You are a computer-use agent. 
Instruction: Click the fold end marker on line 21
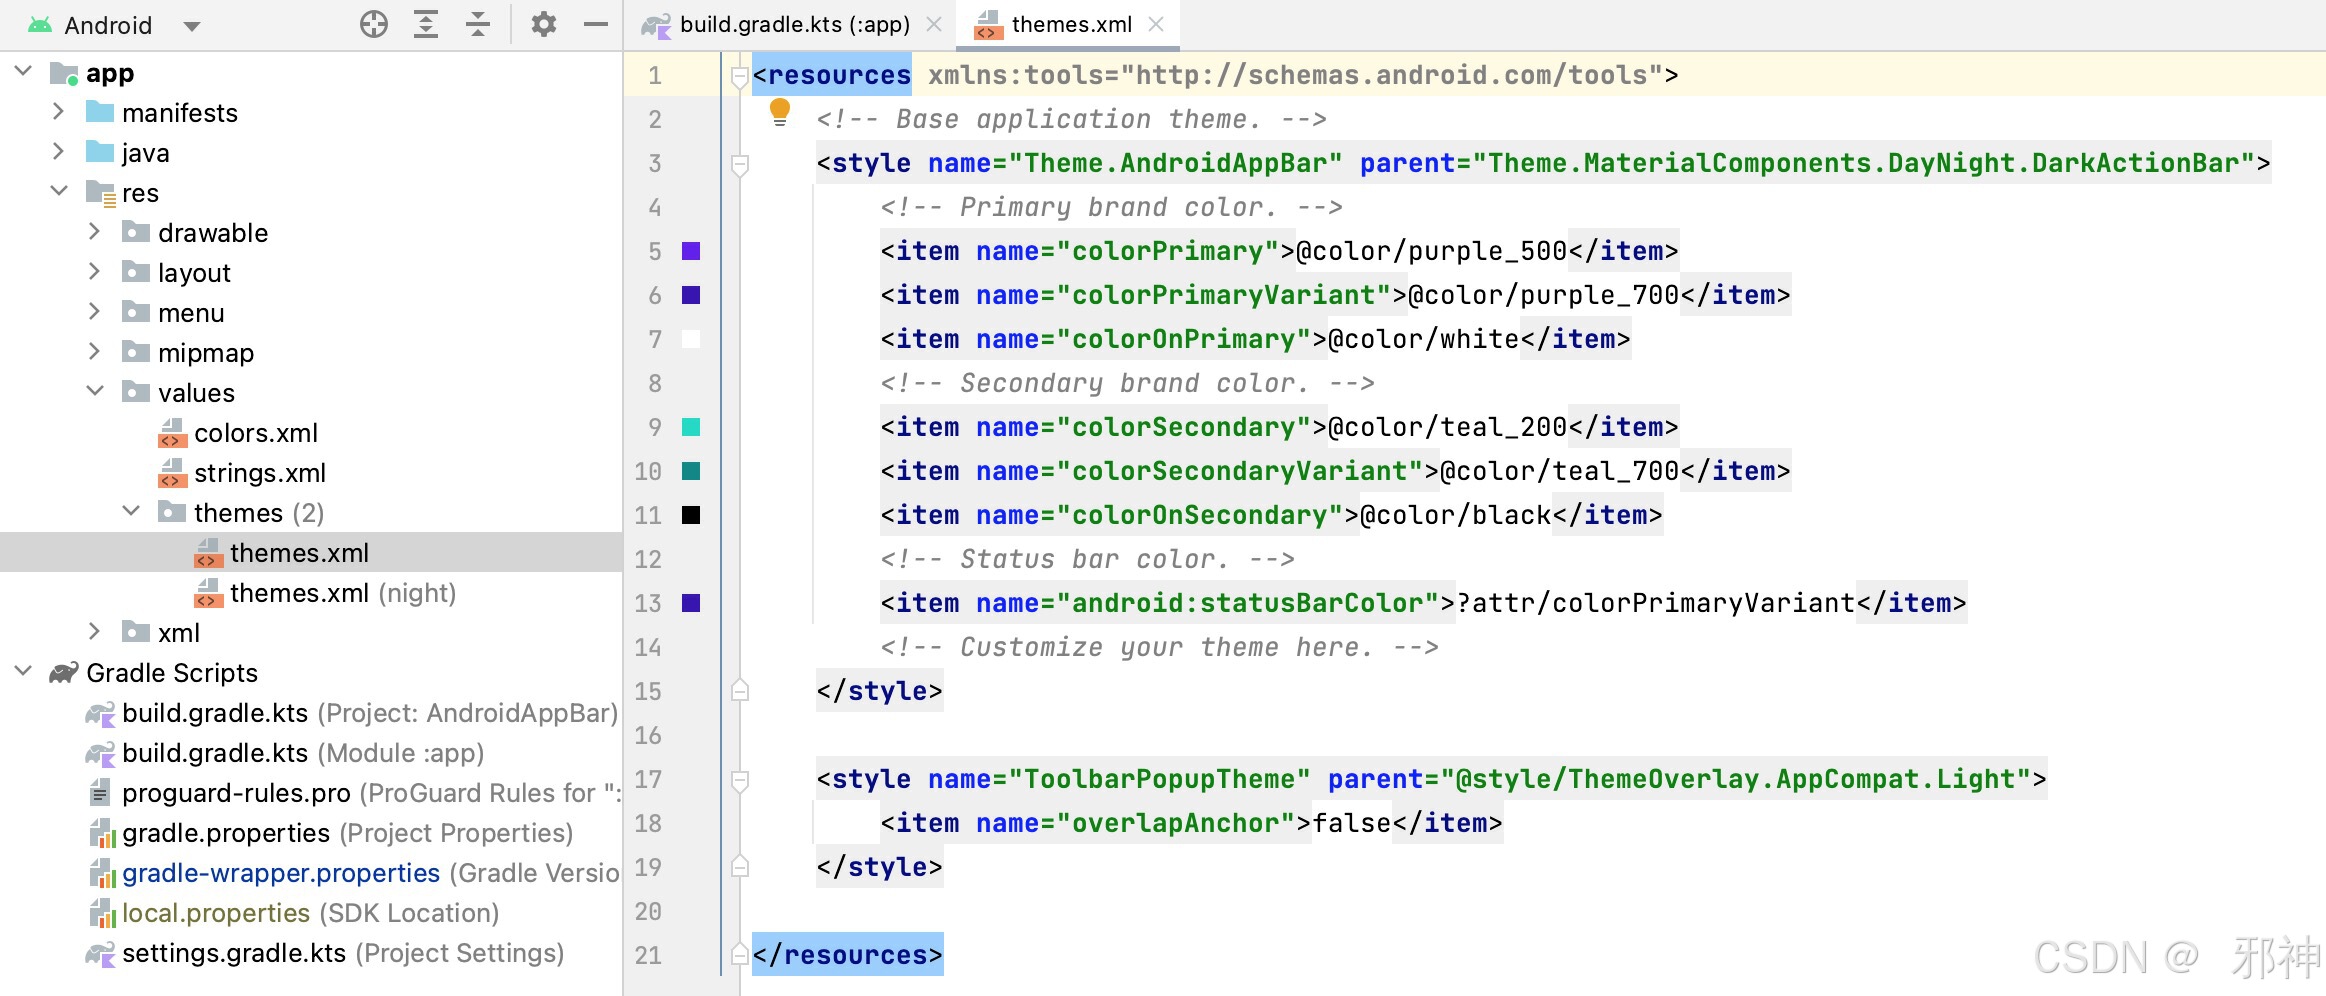pyautogui.click(x=740, y=954)
